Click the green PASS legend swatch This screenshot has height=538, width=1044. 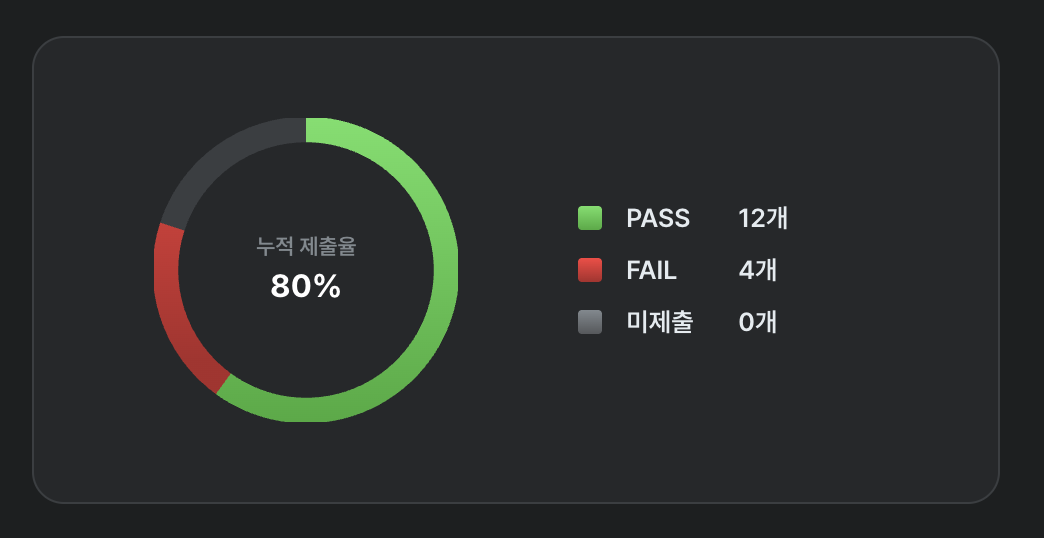pos(590,218)
